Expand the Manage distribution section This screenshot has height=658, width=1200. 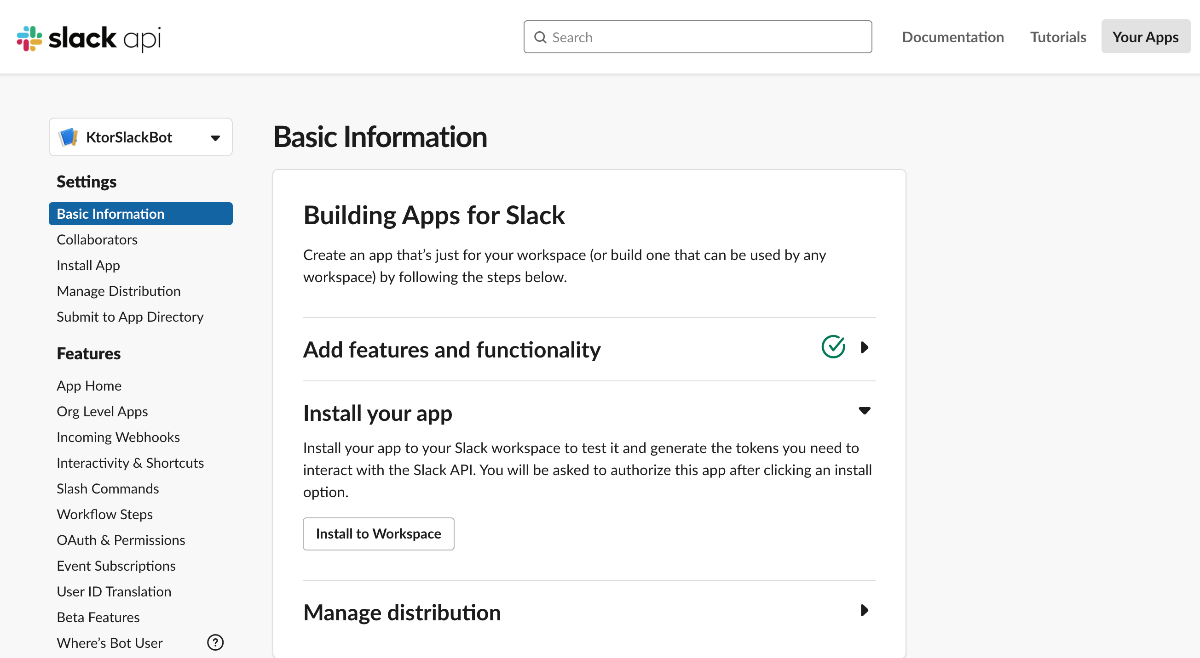point(864,611)
